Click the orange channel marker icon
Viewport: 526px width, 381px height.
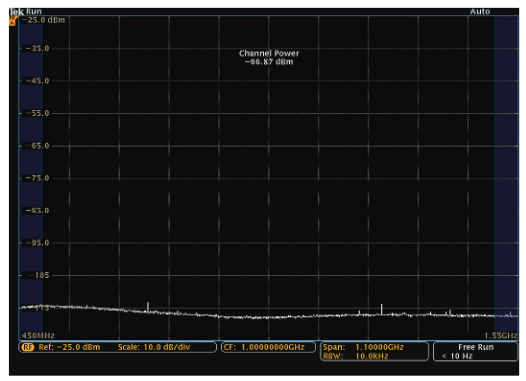[x=12, y=21]
